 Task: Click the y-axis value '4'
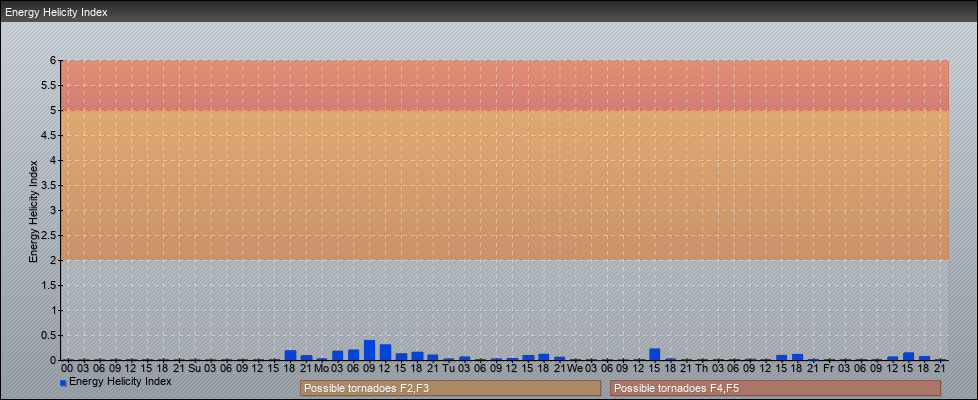[x=53, y=160]
